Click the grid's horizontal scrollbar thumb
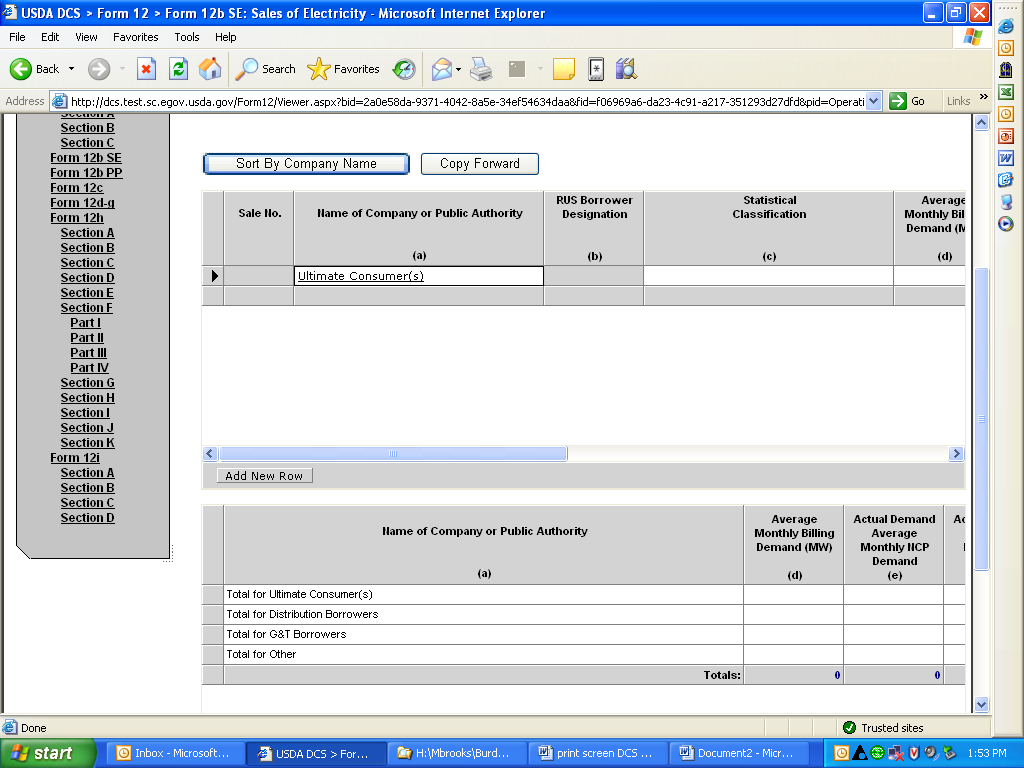The height and width of the screenshot is (768, 1024). coord(393,454)
